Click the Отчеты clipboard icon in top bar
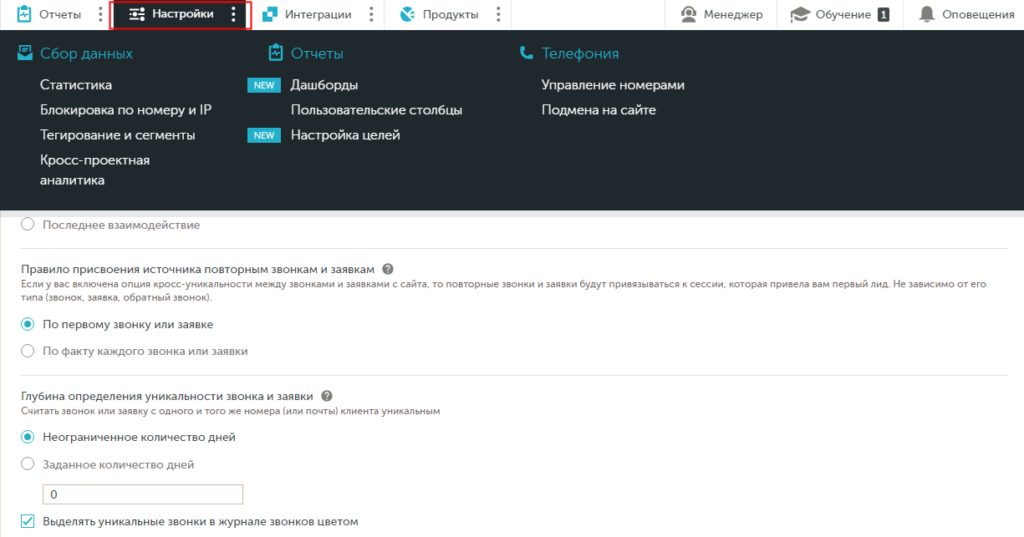 [25, 14]
